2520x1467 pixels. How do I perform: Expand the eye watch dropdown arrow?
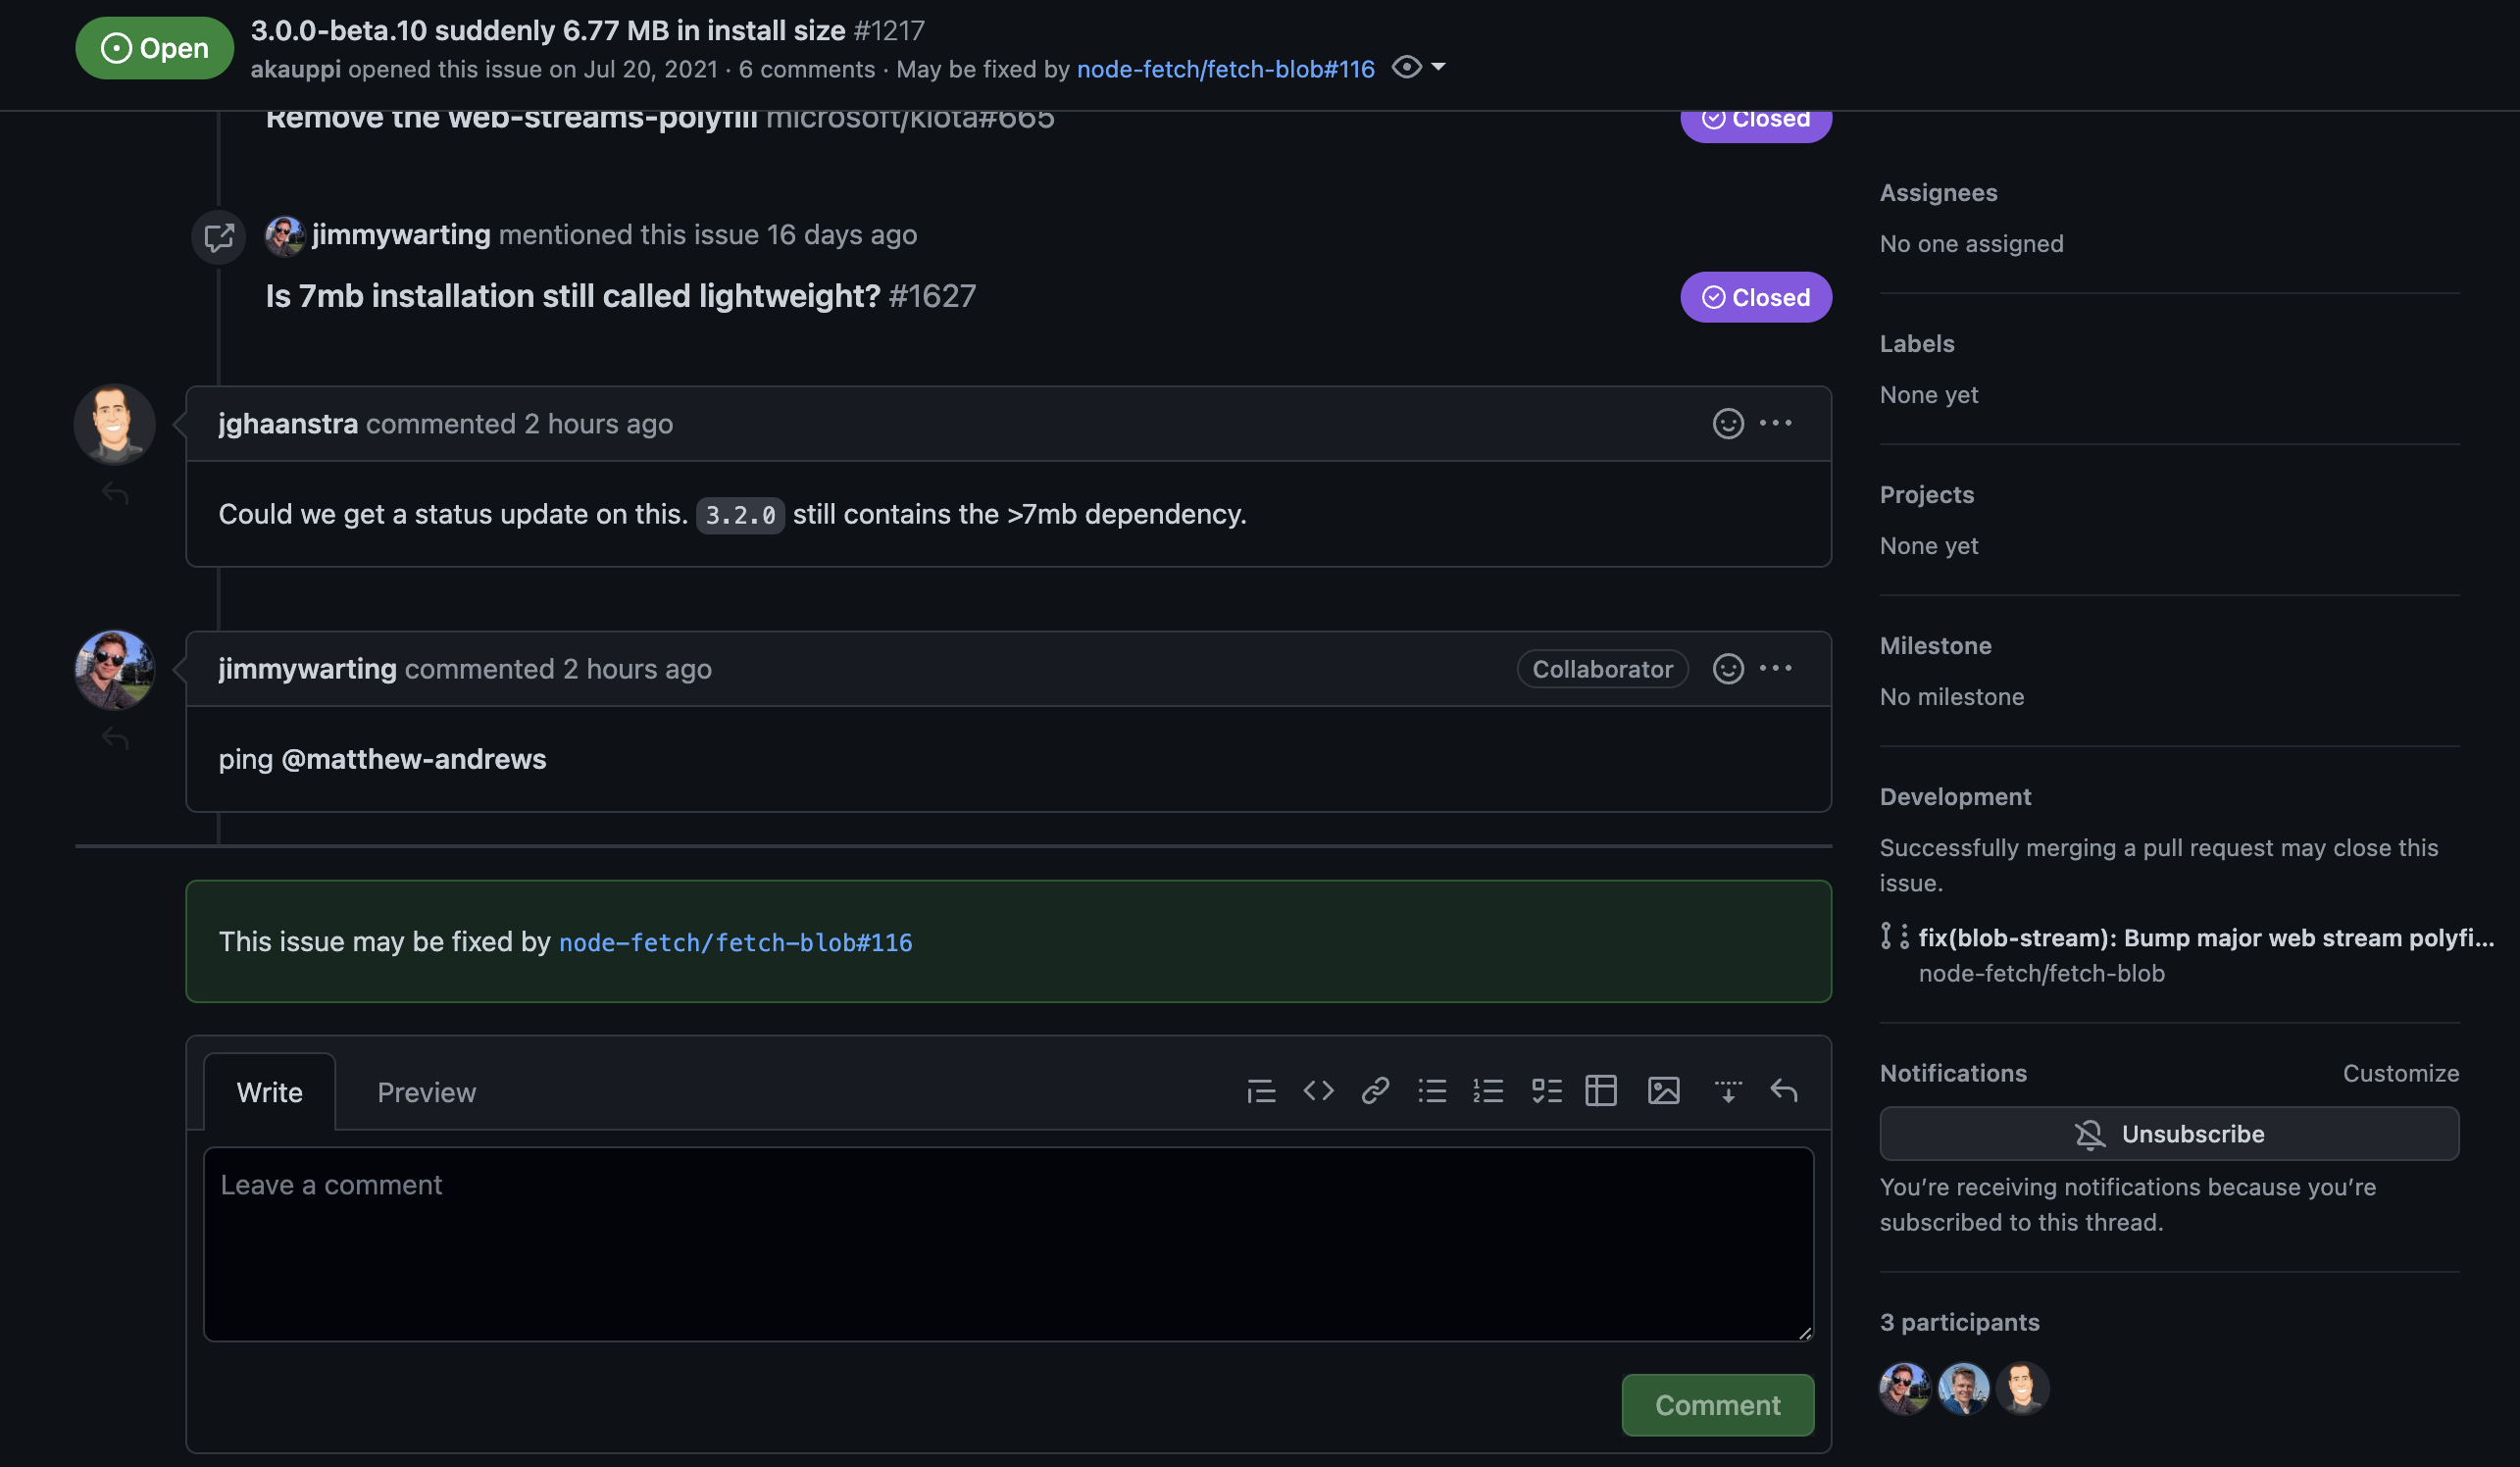[1438, 67]
